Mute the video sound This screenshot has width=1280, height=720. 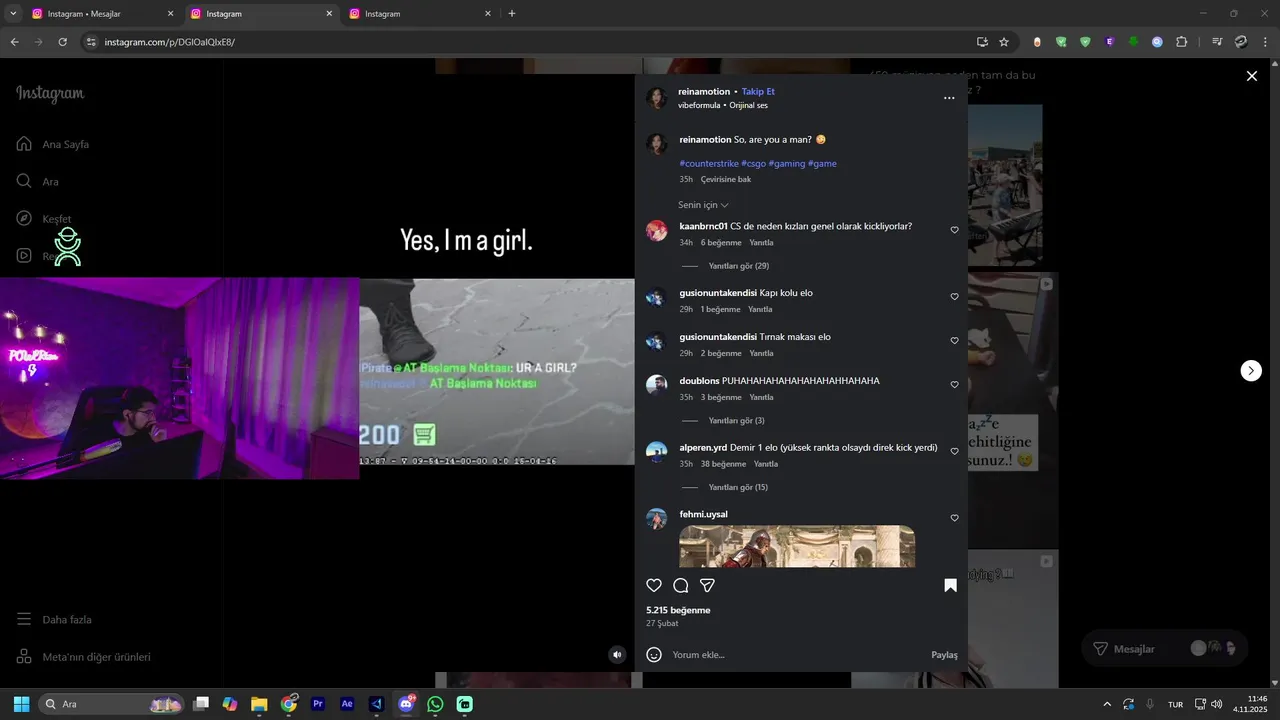(617, 655)
